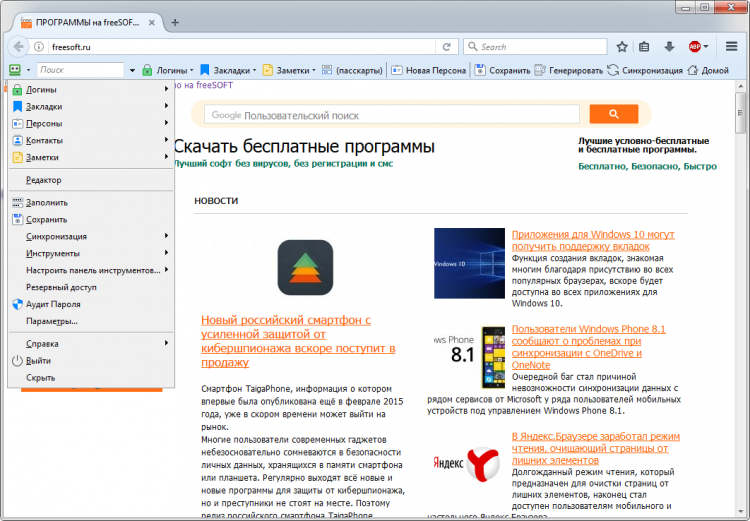This screenshot has height=521, width=750.
Task: Expand Инструменты submenu
Action: point(91,254)
